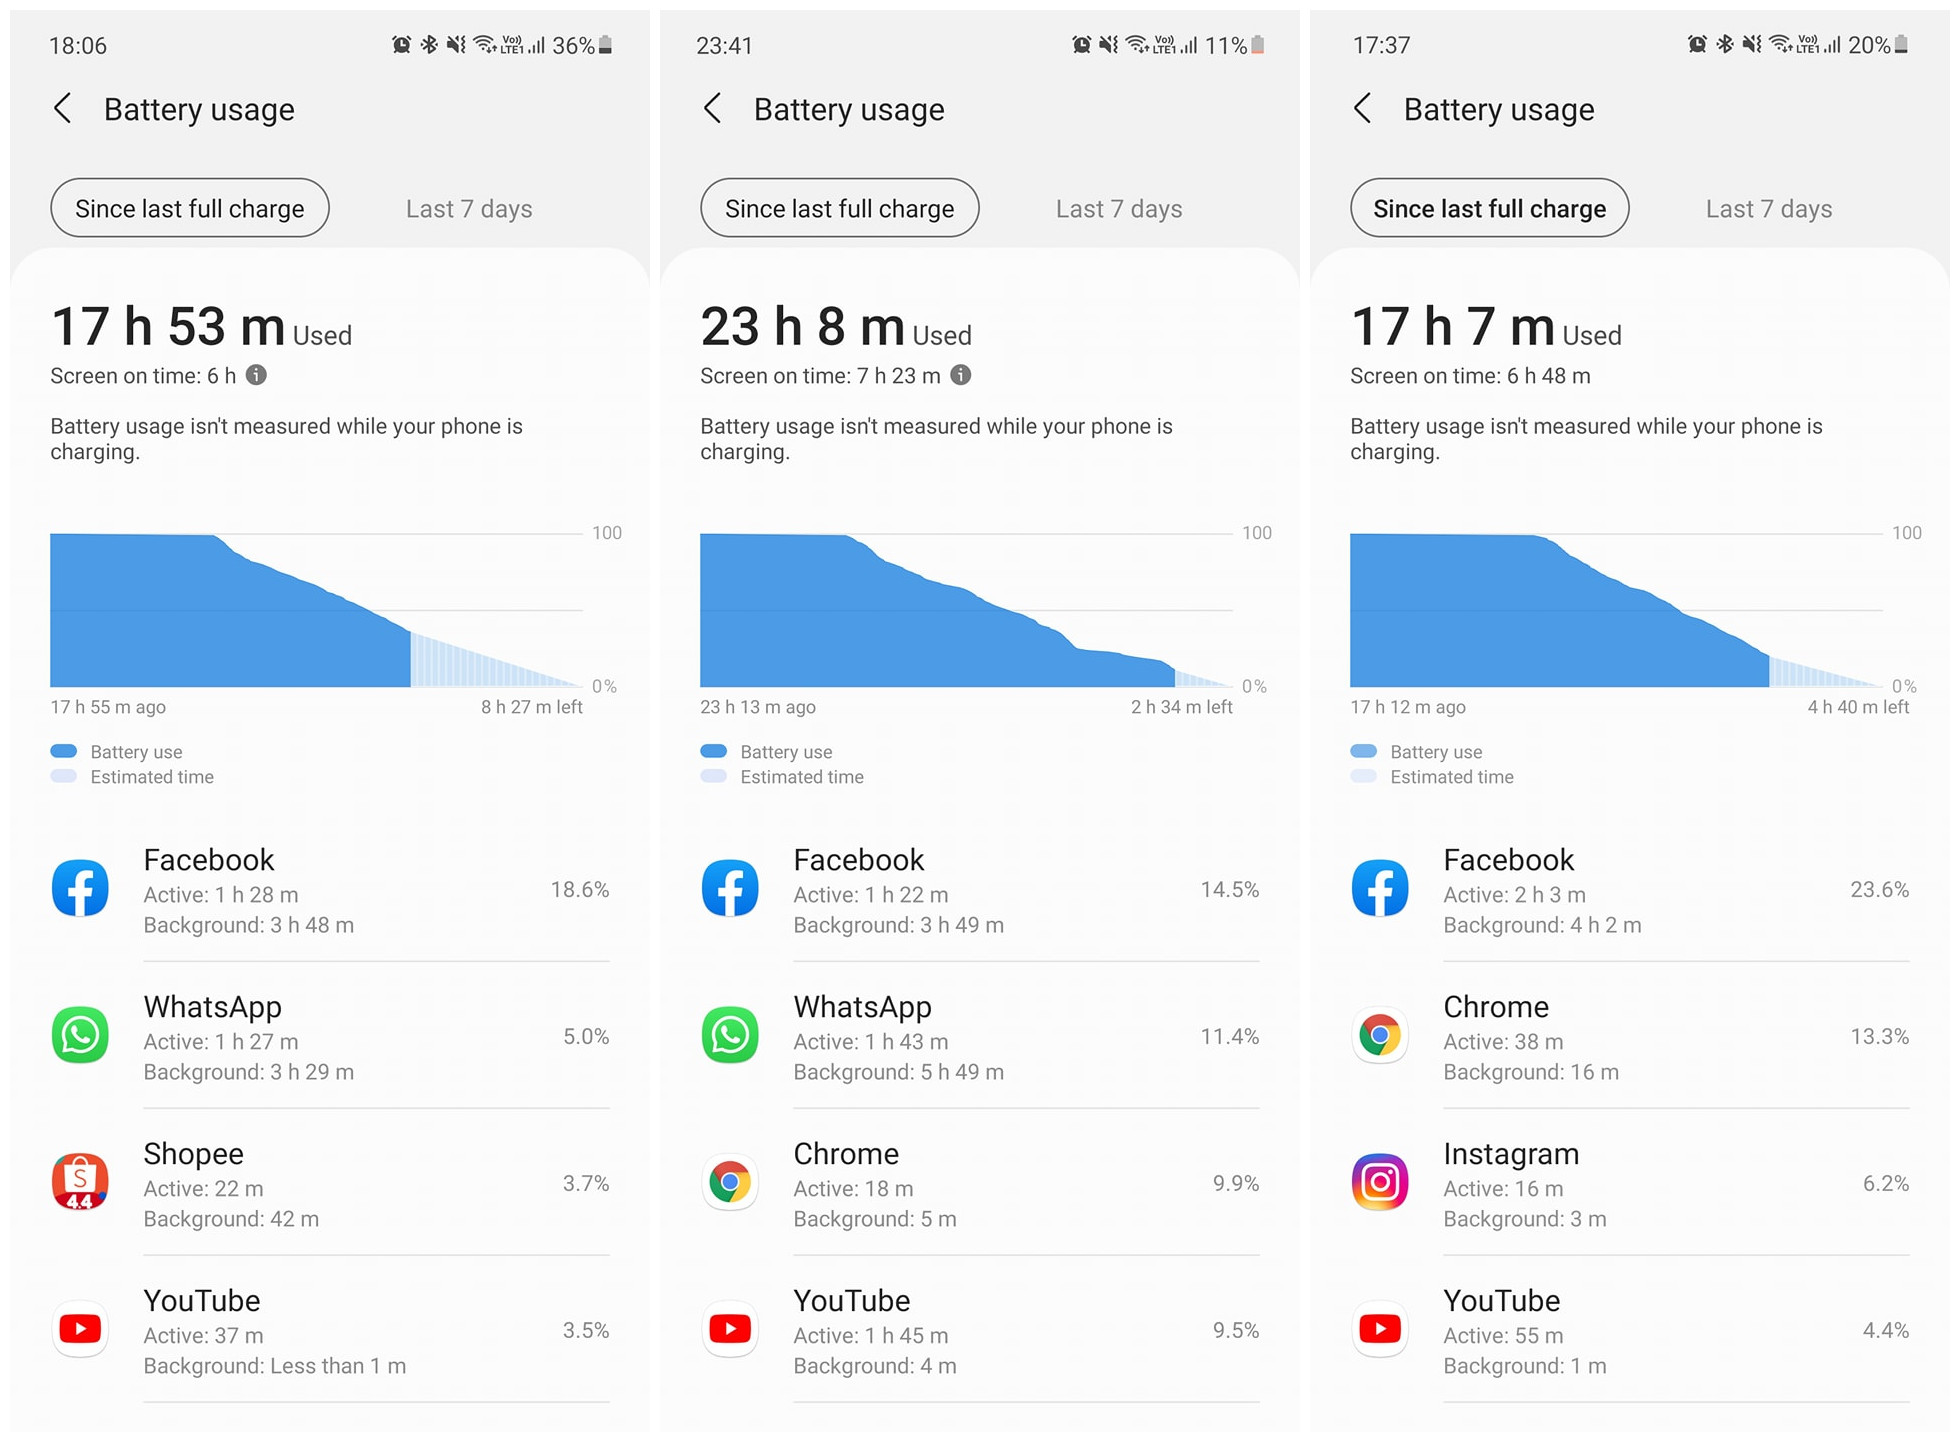Viewport: 1960px width, 1442px height.
Task: Open Shopee app from battery list
Action: [326, 1193]
